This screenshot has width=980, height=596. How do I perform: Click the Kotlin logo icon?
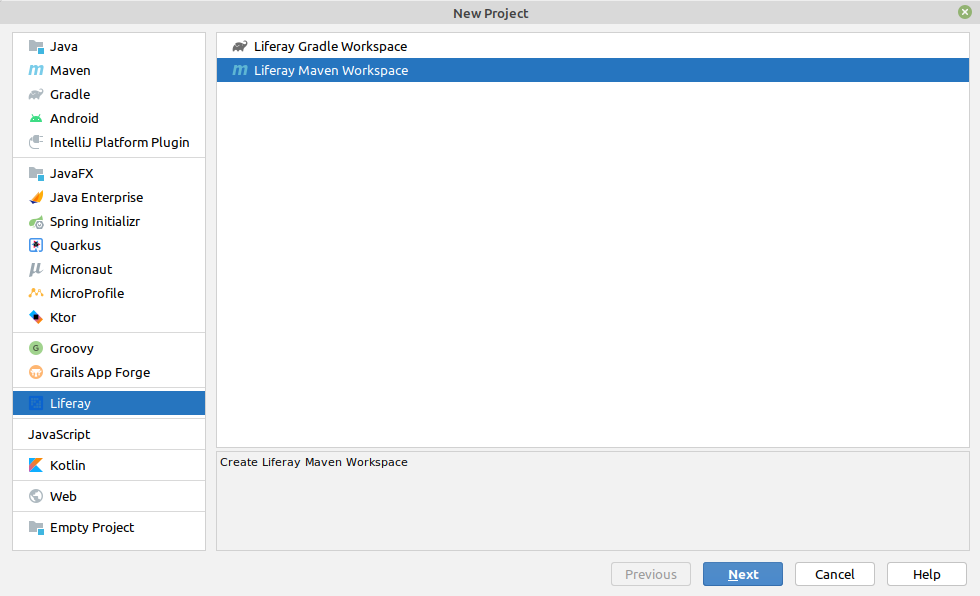click(36, 465)
